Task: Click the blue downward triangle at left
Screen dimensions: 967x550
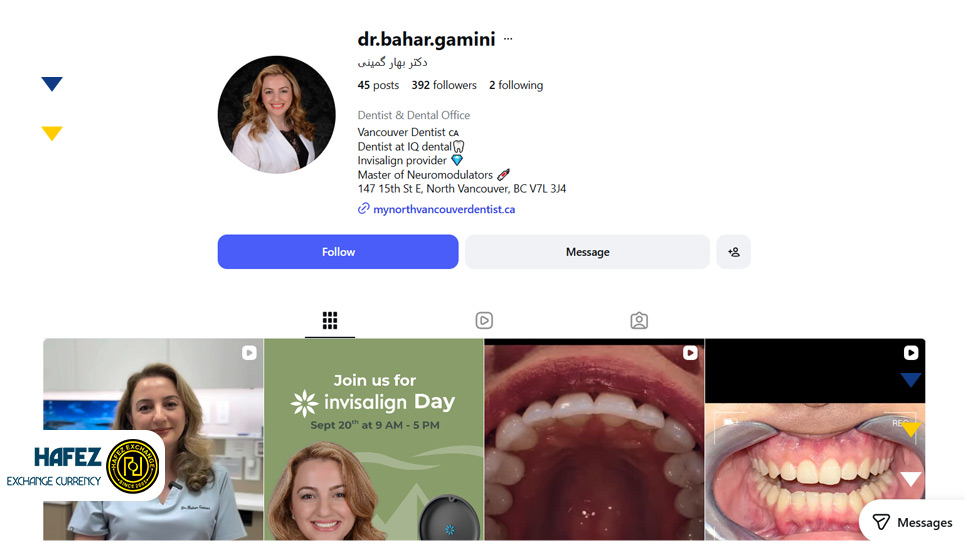Action: 52,84
